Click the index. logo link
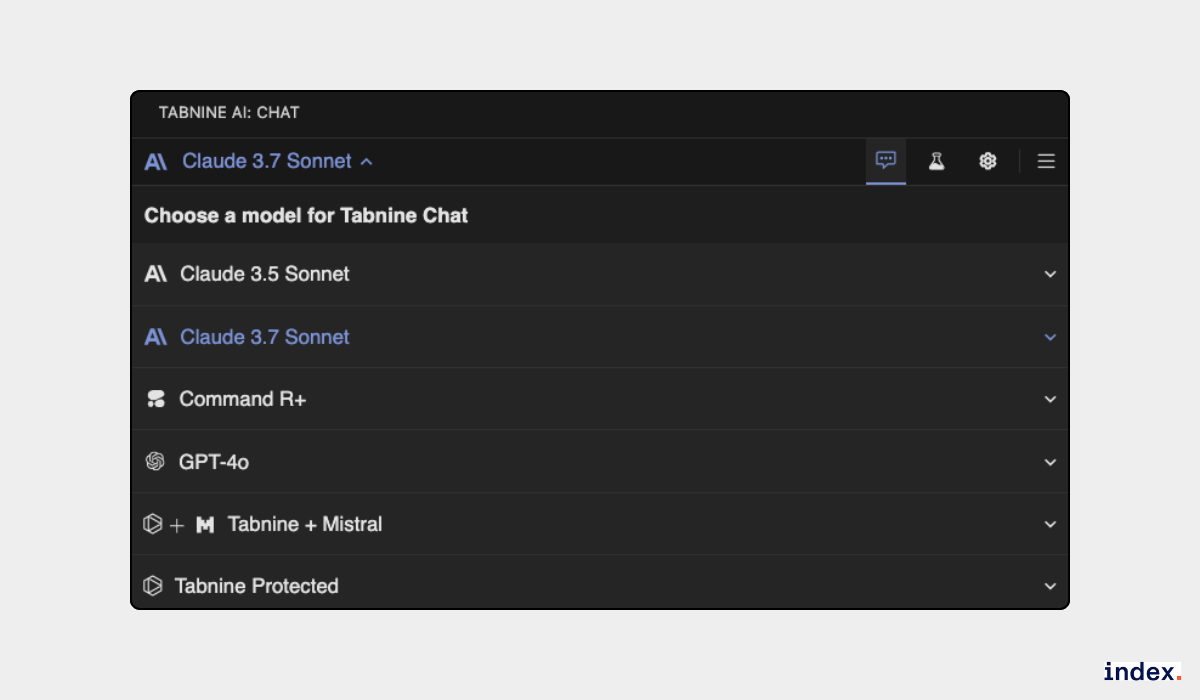1200x700 pixels. [x=1142, y=671]
